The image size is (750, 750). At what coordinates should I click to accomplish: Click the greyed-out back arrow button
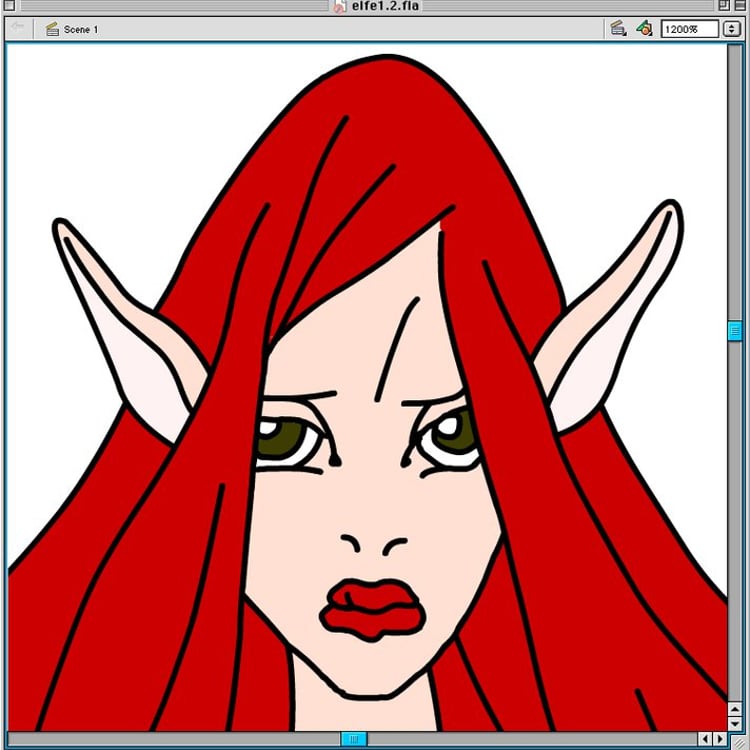click(x=18, y=27)
